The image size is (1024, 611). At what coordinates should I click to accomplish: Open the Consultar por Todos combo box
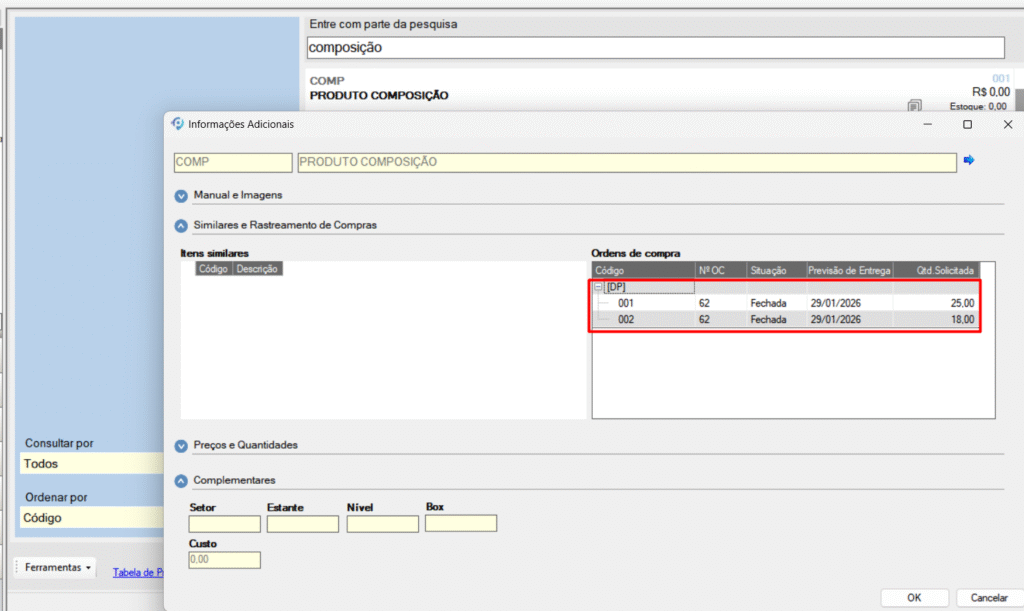tap(92, 464)
